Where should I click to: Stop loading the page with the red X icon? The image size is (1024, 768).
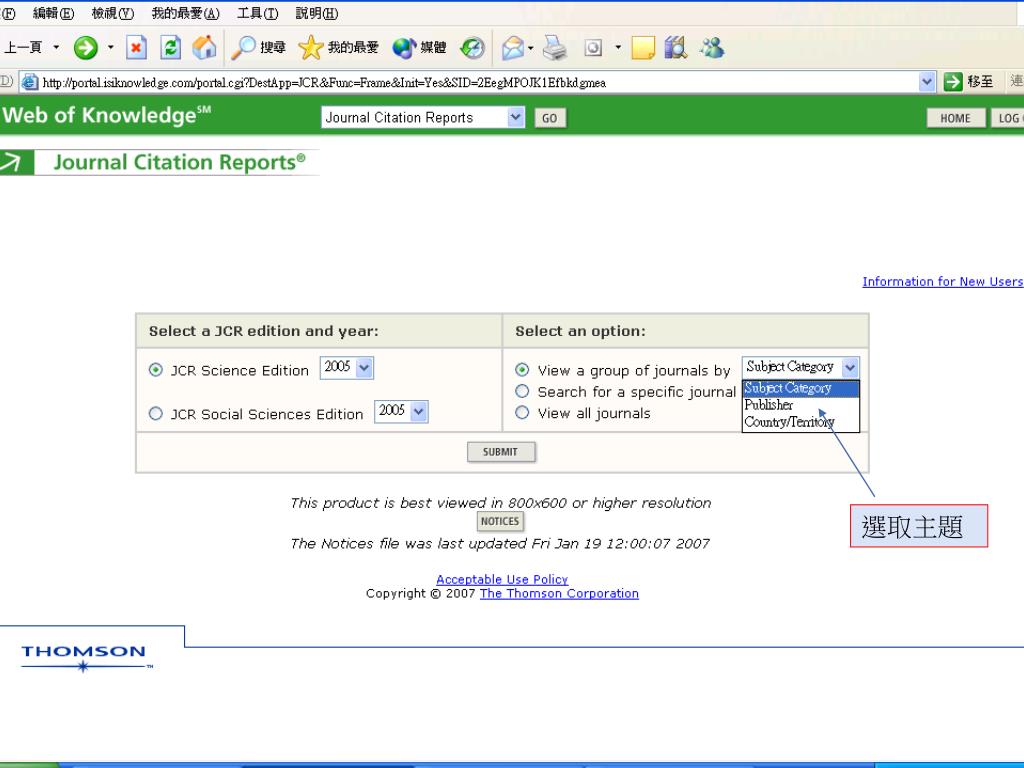(x=136, y=48)
